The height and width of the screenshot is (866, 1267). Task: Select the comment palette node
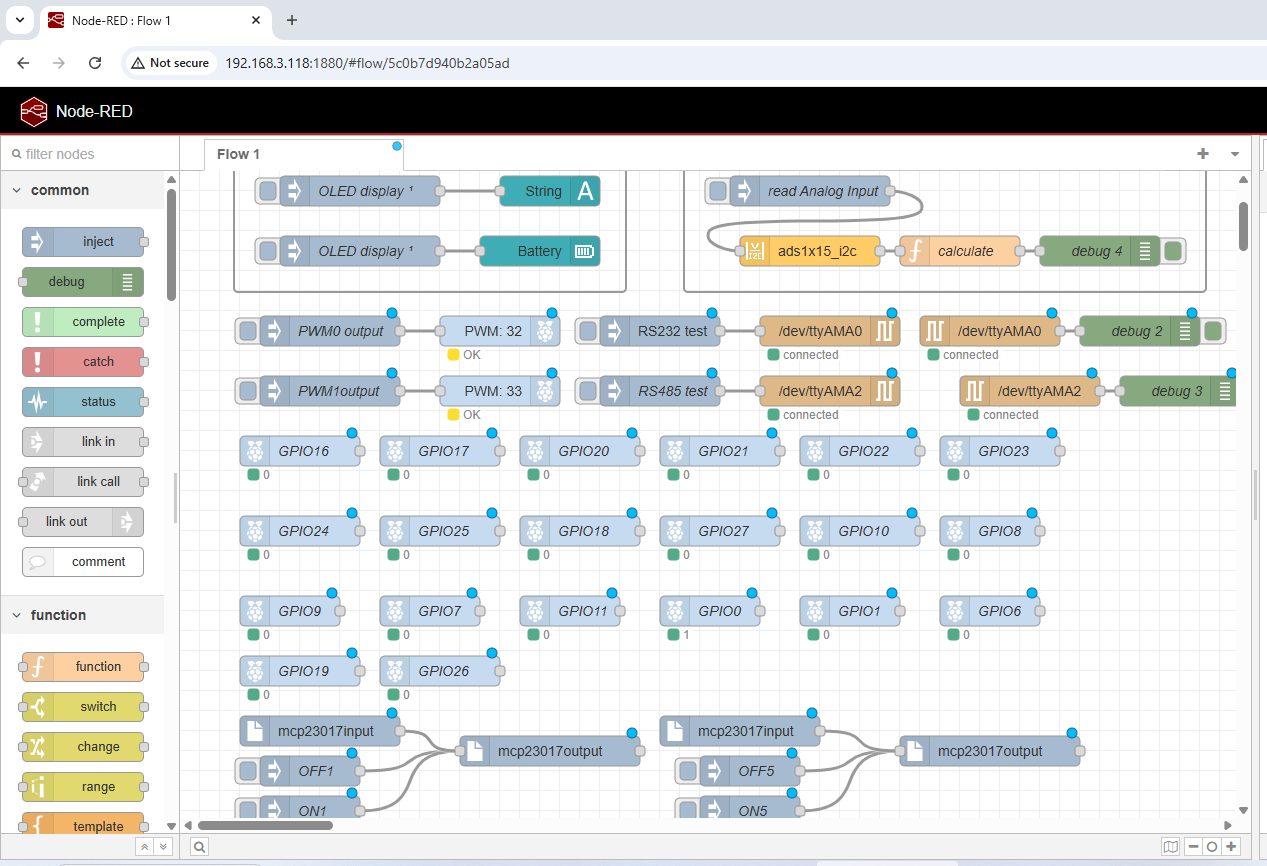[83, 561]
